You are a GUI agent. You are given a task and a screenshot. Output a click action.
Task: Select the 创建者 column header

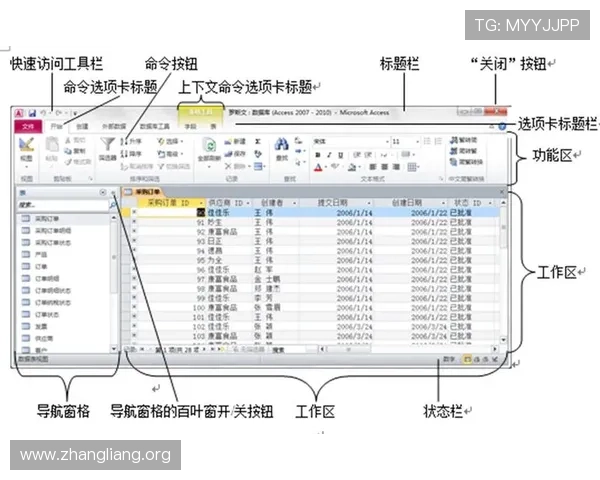pyautogui.click(x=276, y=203)
